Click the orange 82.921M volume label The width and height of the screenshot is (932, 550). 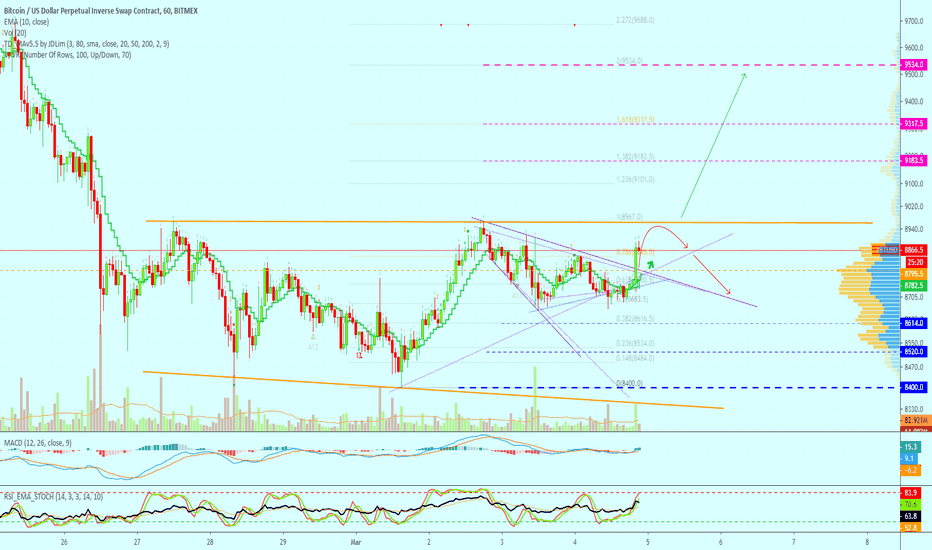[914, 420]
